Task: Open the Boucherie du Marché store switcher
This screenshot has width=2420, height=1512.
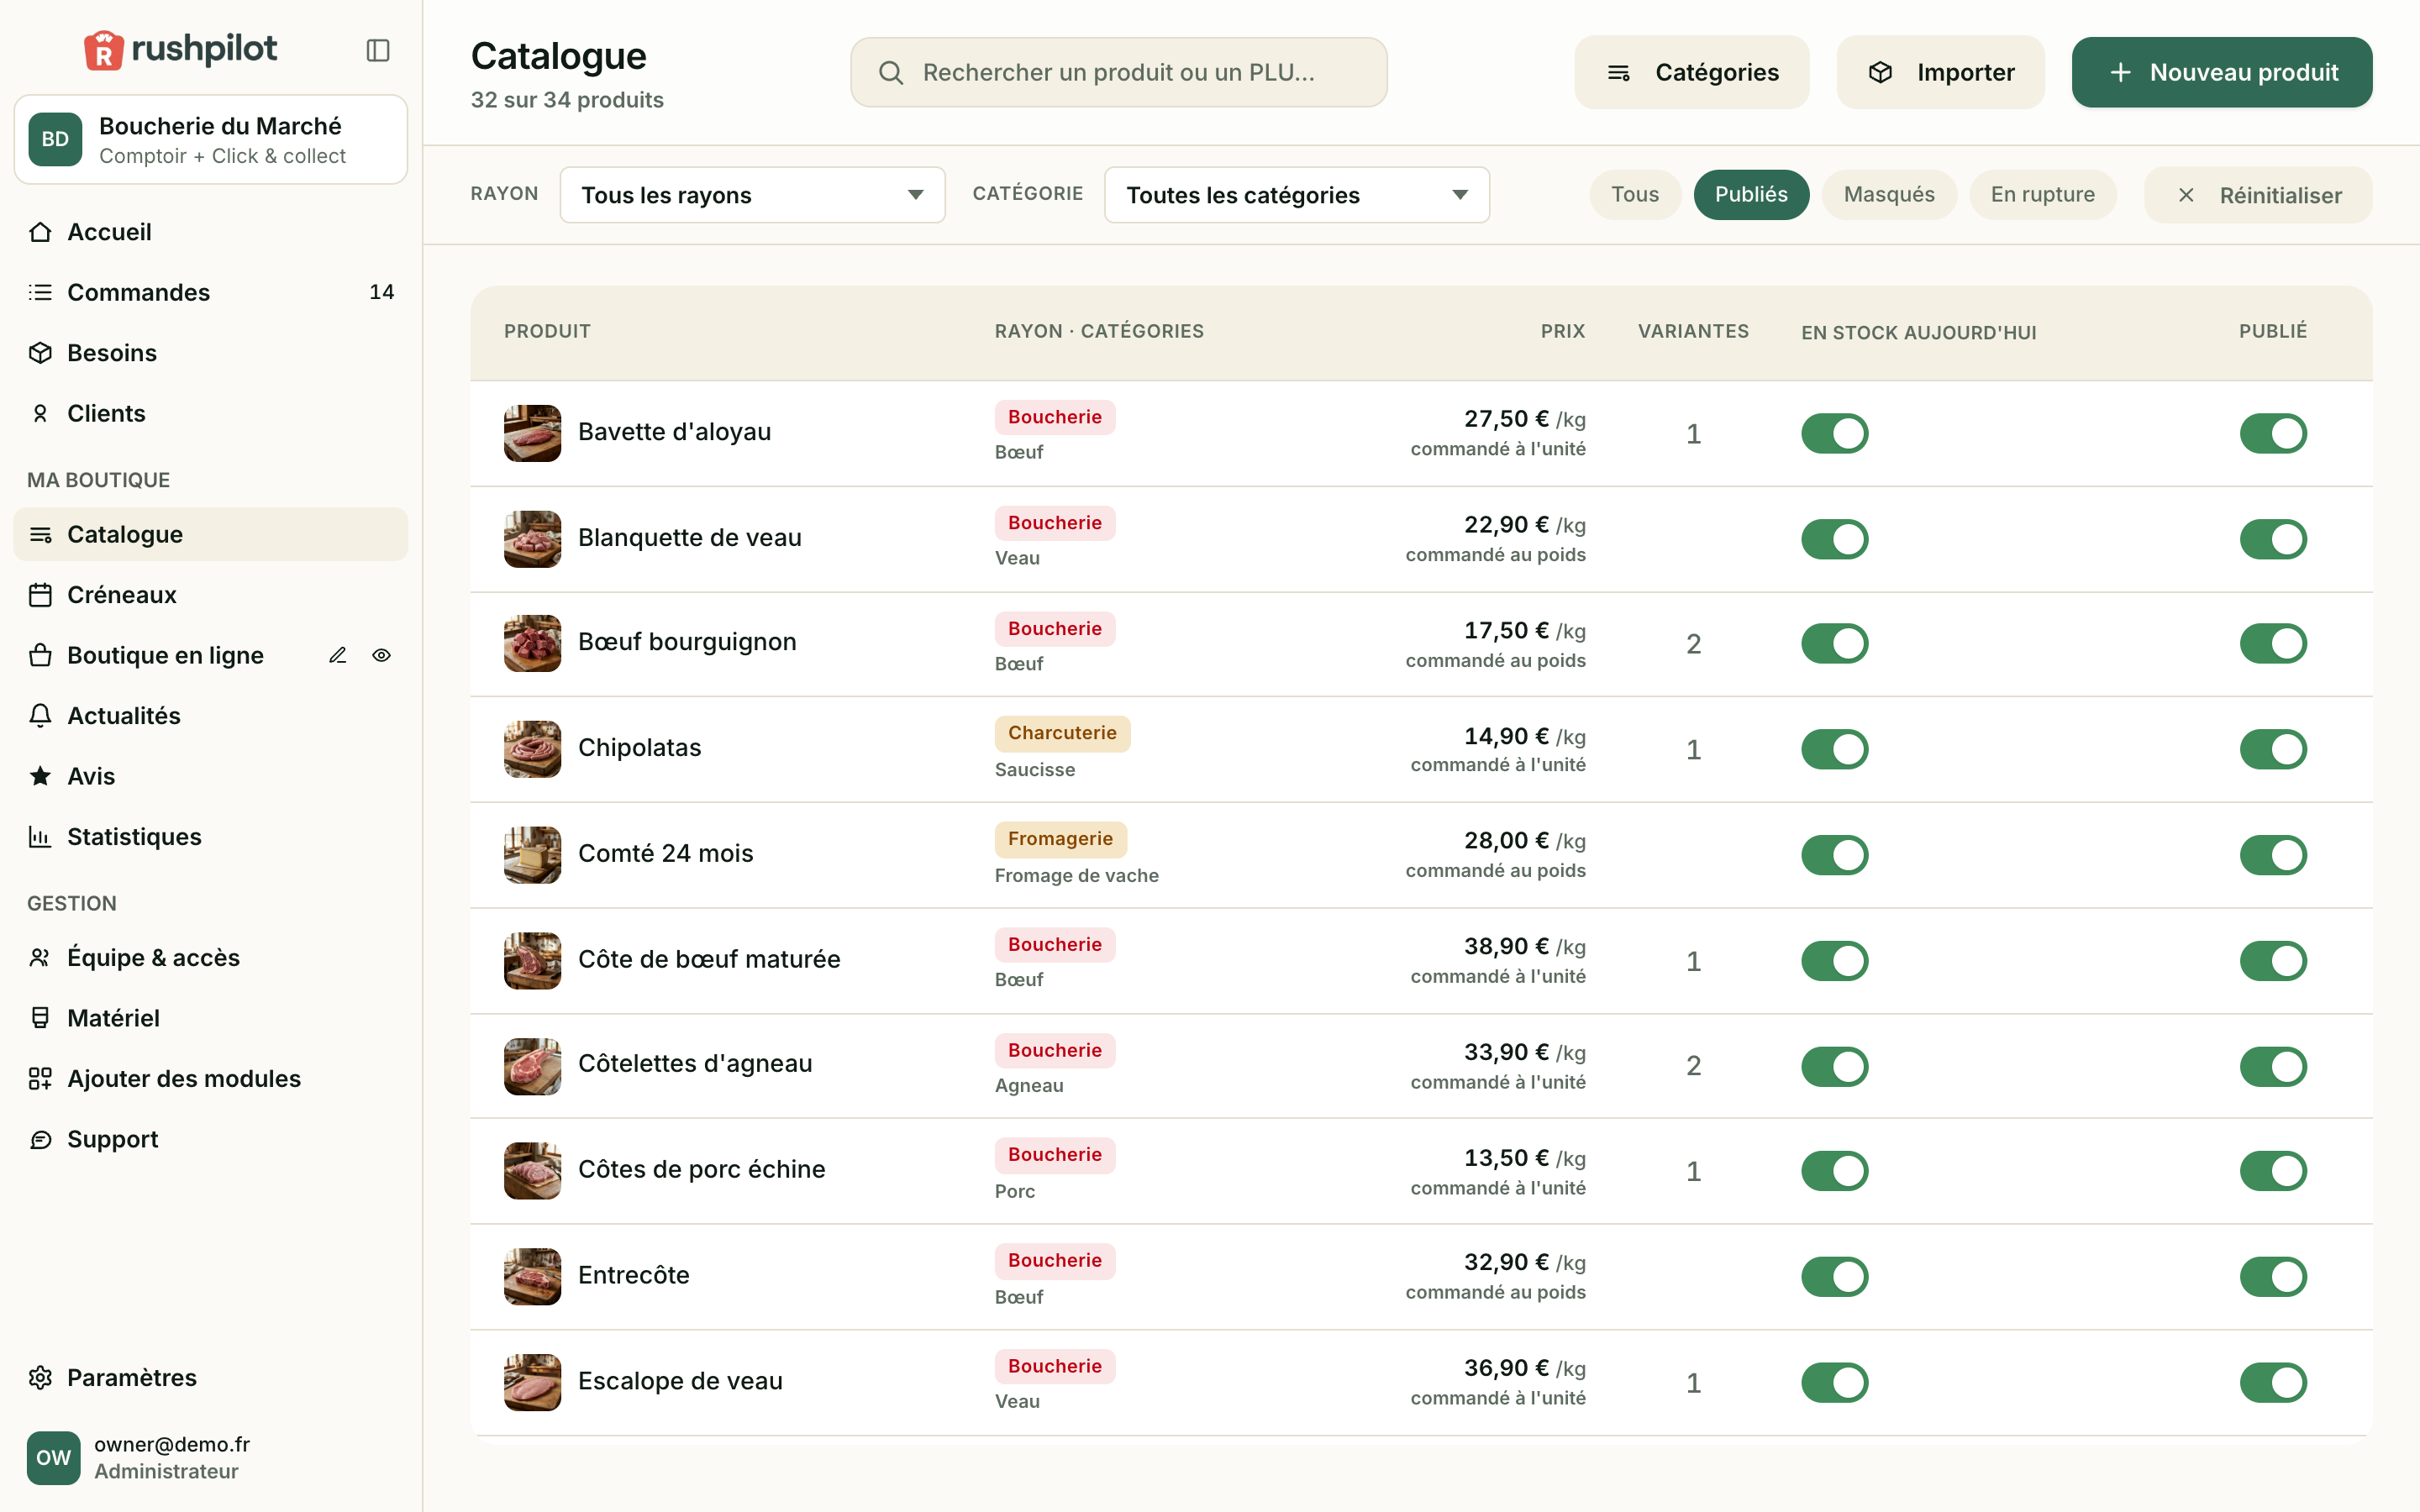Action: pos(210,140)
